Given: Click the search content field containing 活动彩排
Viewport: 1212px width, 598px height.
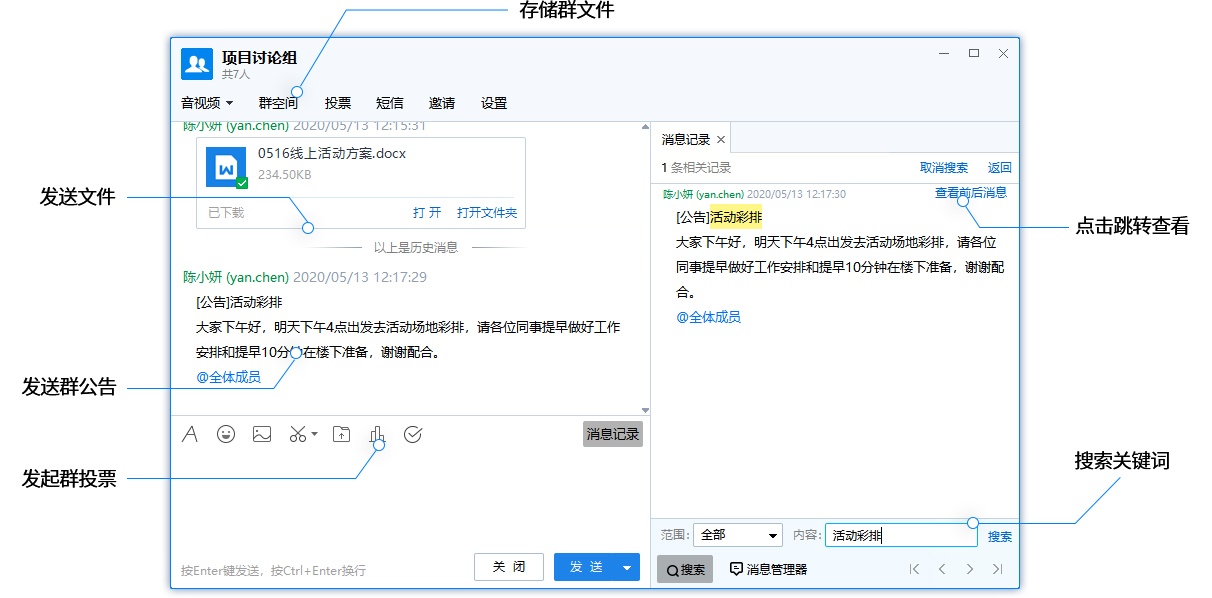Looking at the screenshot, I should coord(899,533).
